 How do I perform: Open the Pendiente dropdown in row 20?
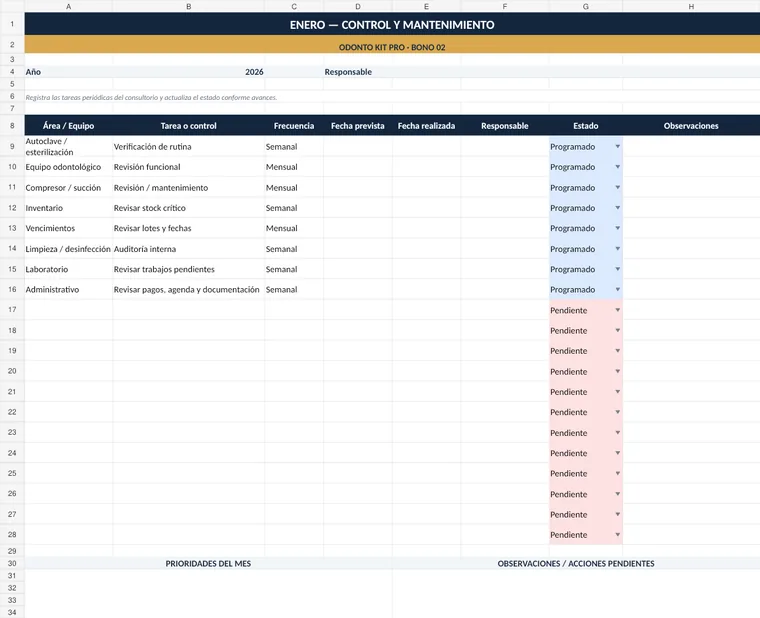(x=618, y=371)
